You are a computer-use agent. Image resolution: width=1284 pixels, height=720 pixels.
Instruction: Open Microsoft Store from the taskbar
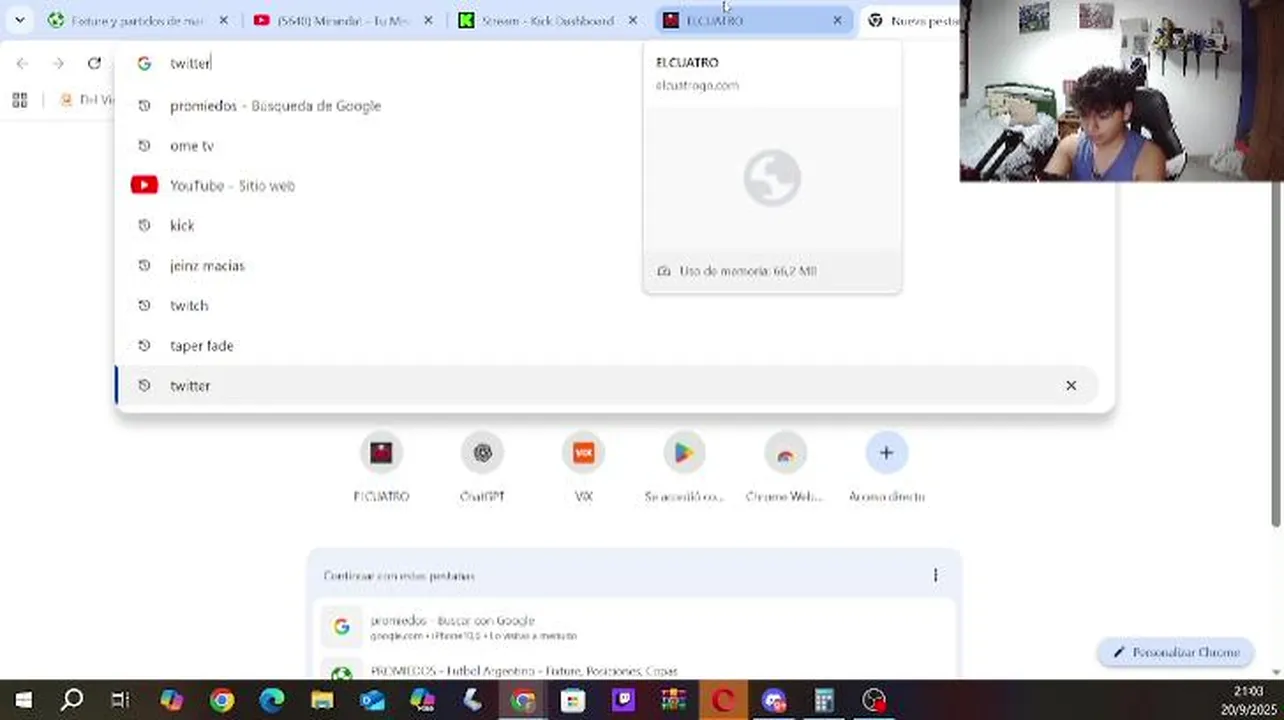pyautogui.click(x=573, y=700)
